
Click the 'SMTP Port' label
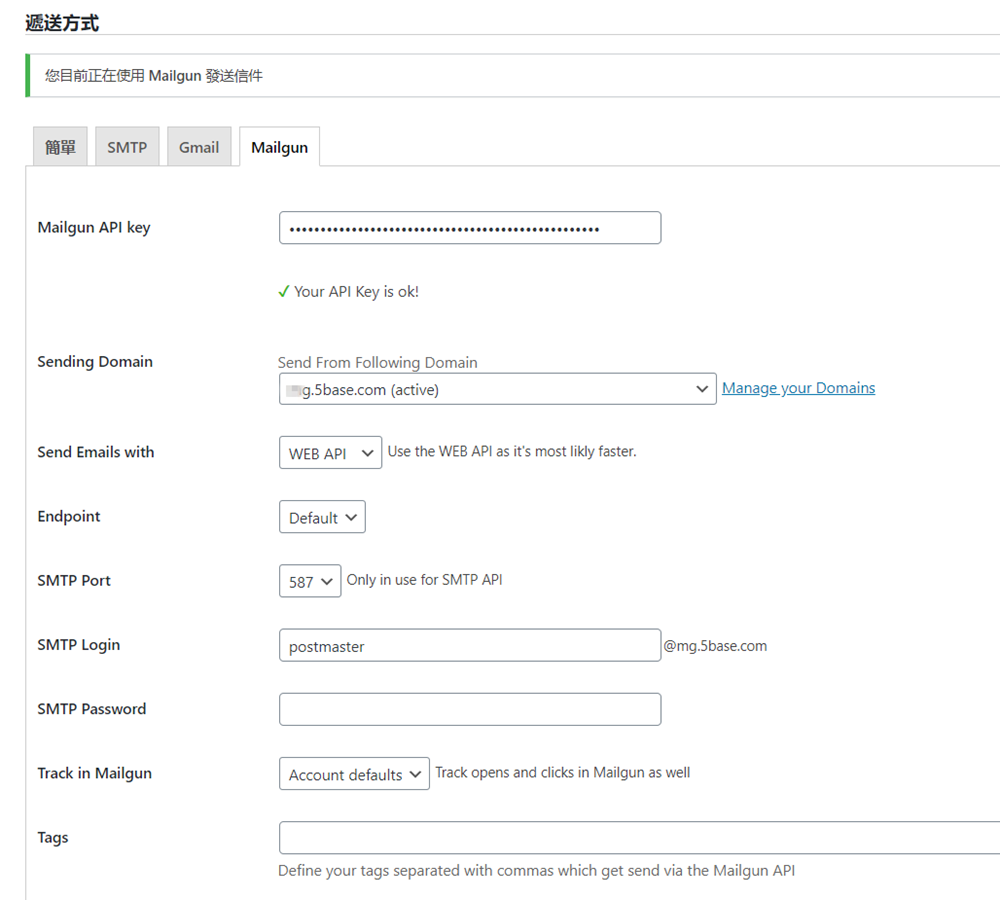pyautogui.click(x=74, y=580)
